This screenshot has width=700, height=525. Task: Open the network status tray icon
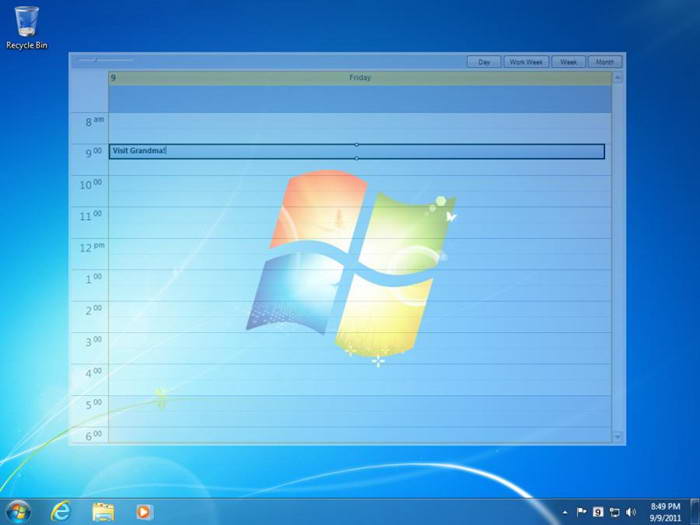pyautogui.click(x=615, y=512)
